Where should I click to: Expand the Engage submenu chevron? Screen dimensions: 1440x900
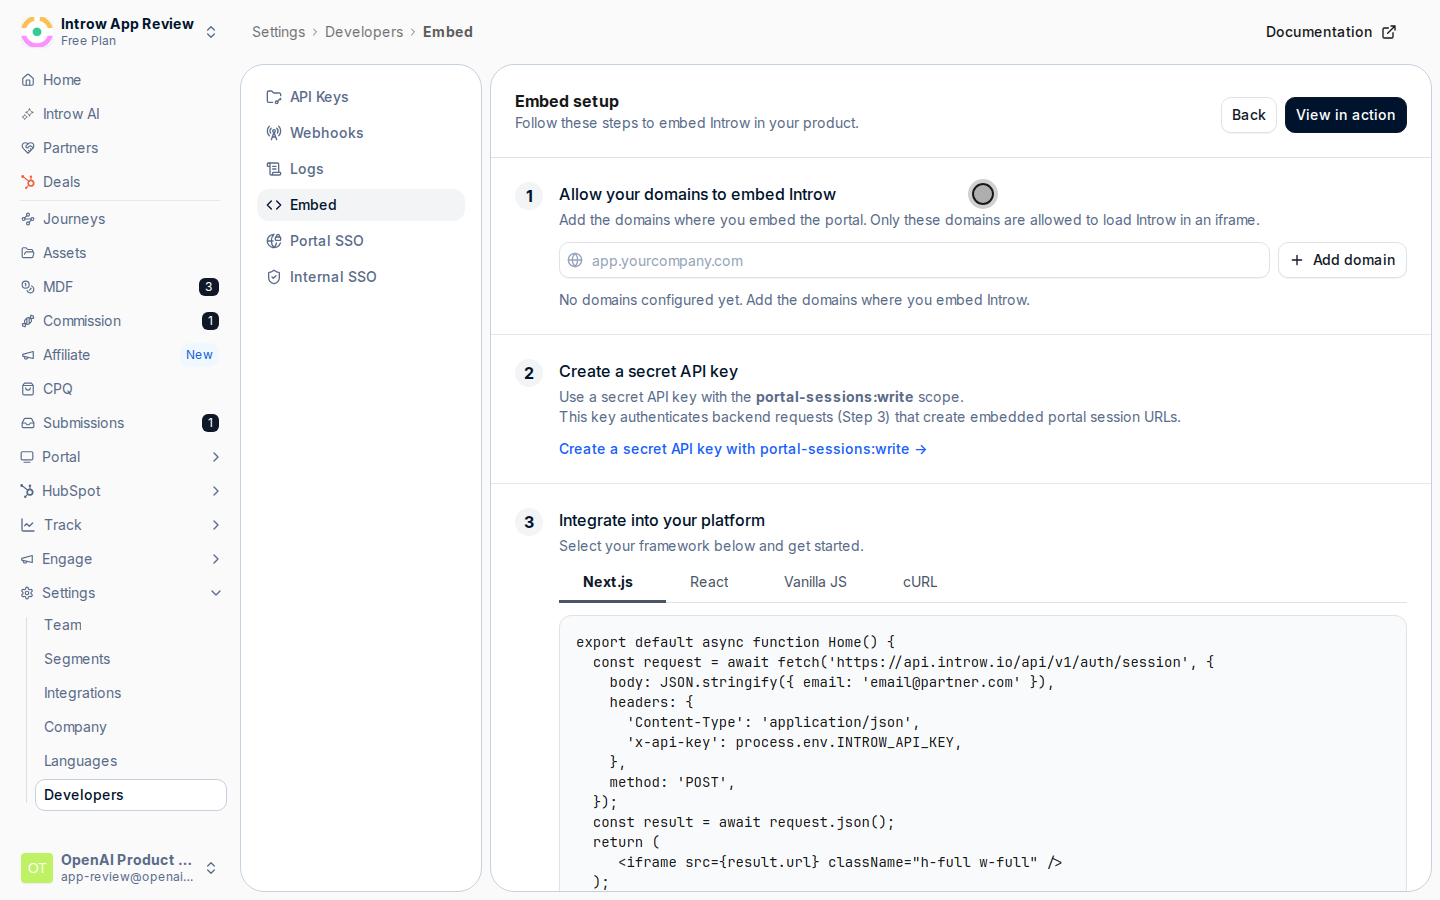[216, 559]
